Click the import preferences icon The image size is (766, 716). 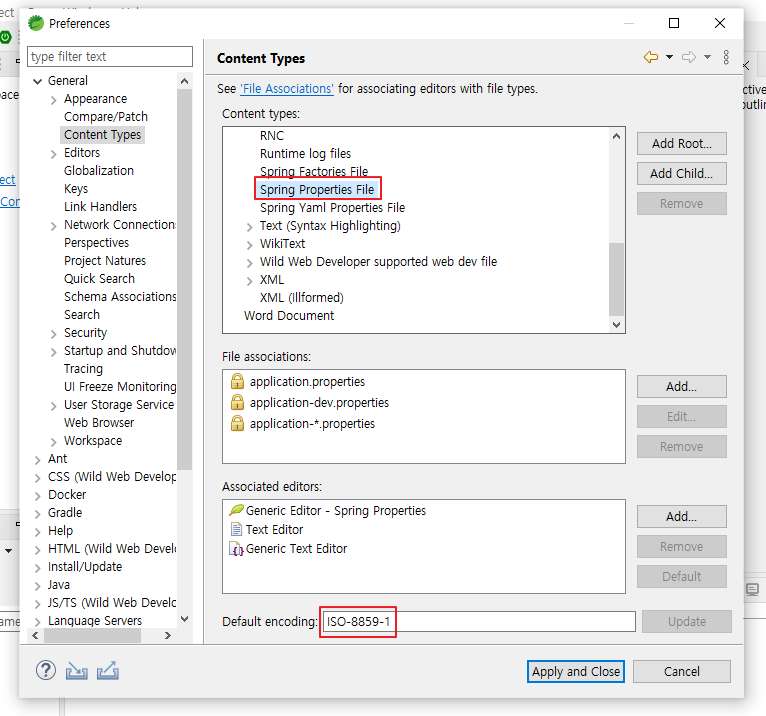tap(77, 671)
